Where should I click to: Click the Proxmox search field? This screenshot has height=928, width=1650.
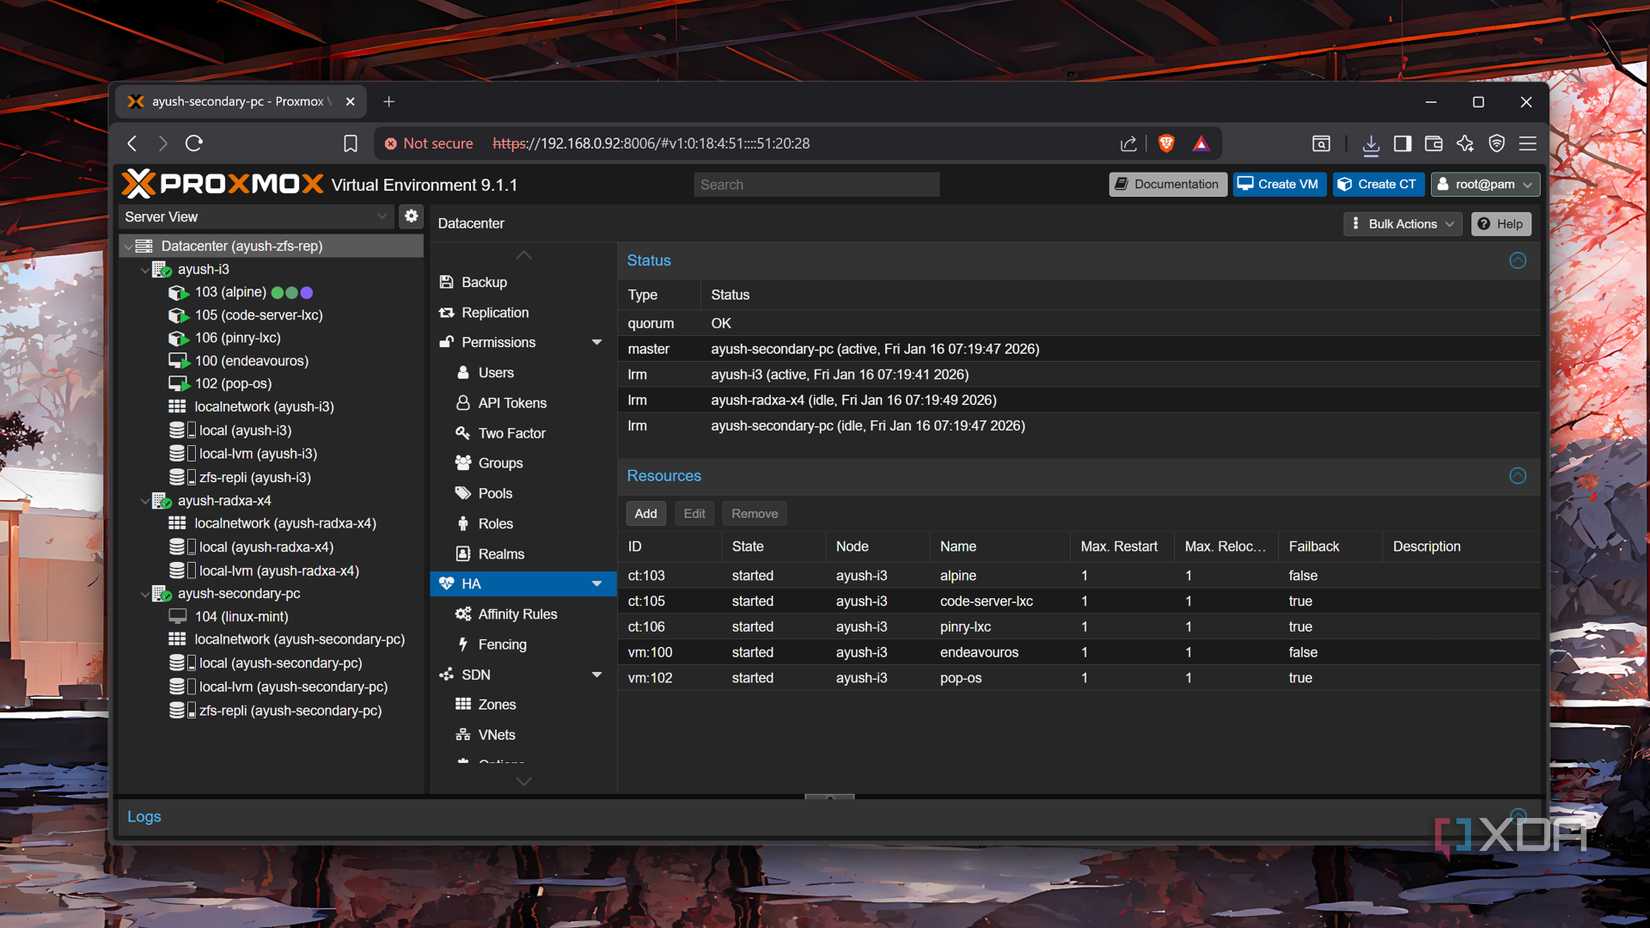816,184
